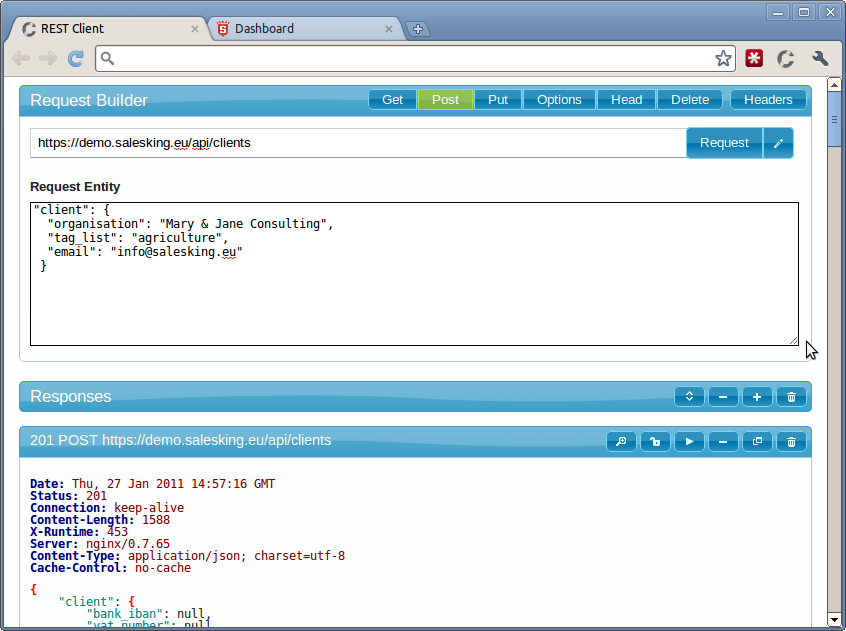Viewport: 846px width, 631px height.
Task: Replay the 201 POST request with the play icon
Action: (x=689, y=442)
